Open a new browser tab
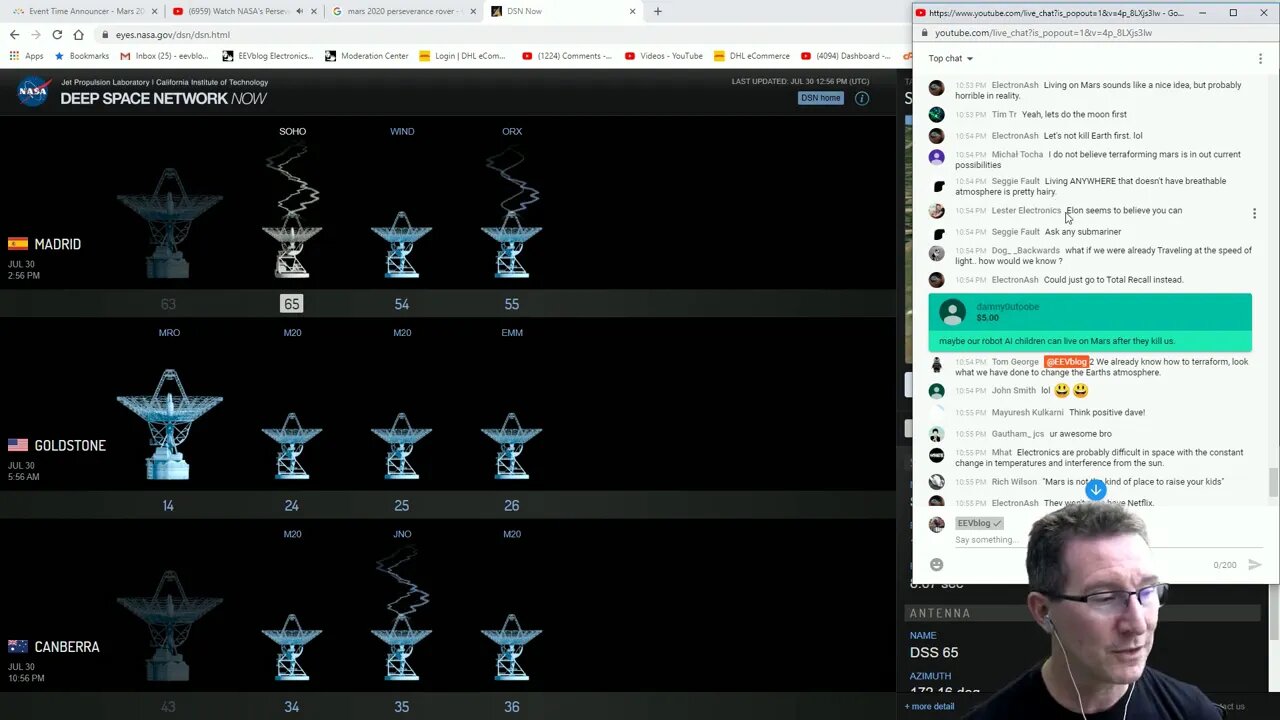Viewport: 1280px width, 720px height. [x=657, y=11]
